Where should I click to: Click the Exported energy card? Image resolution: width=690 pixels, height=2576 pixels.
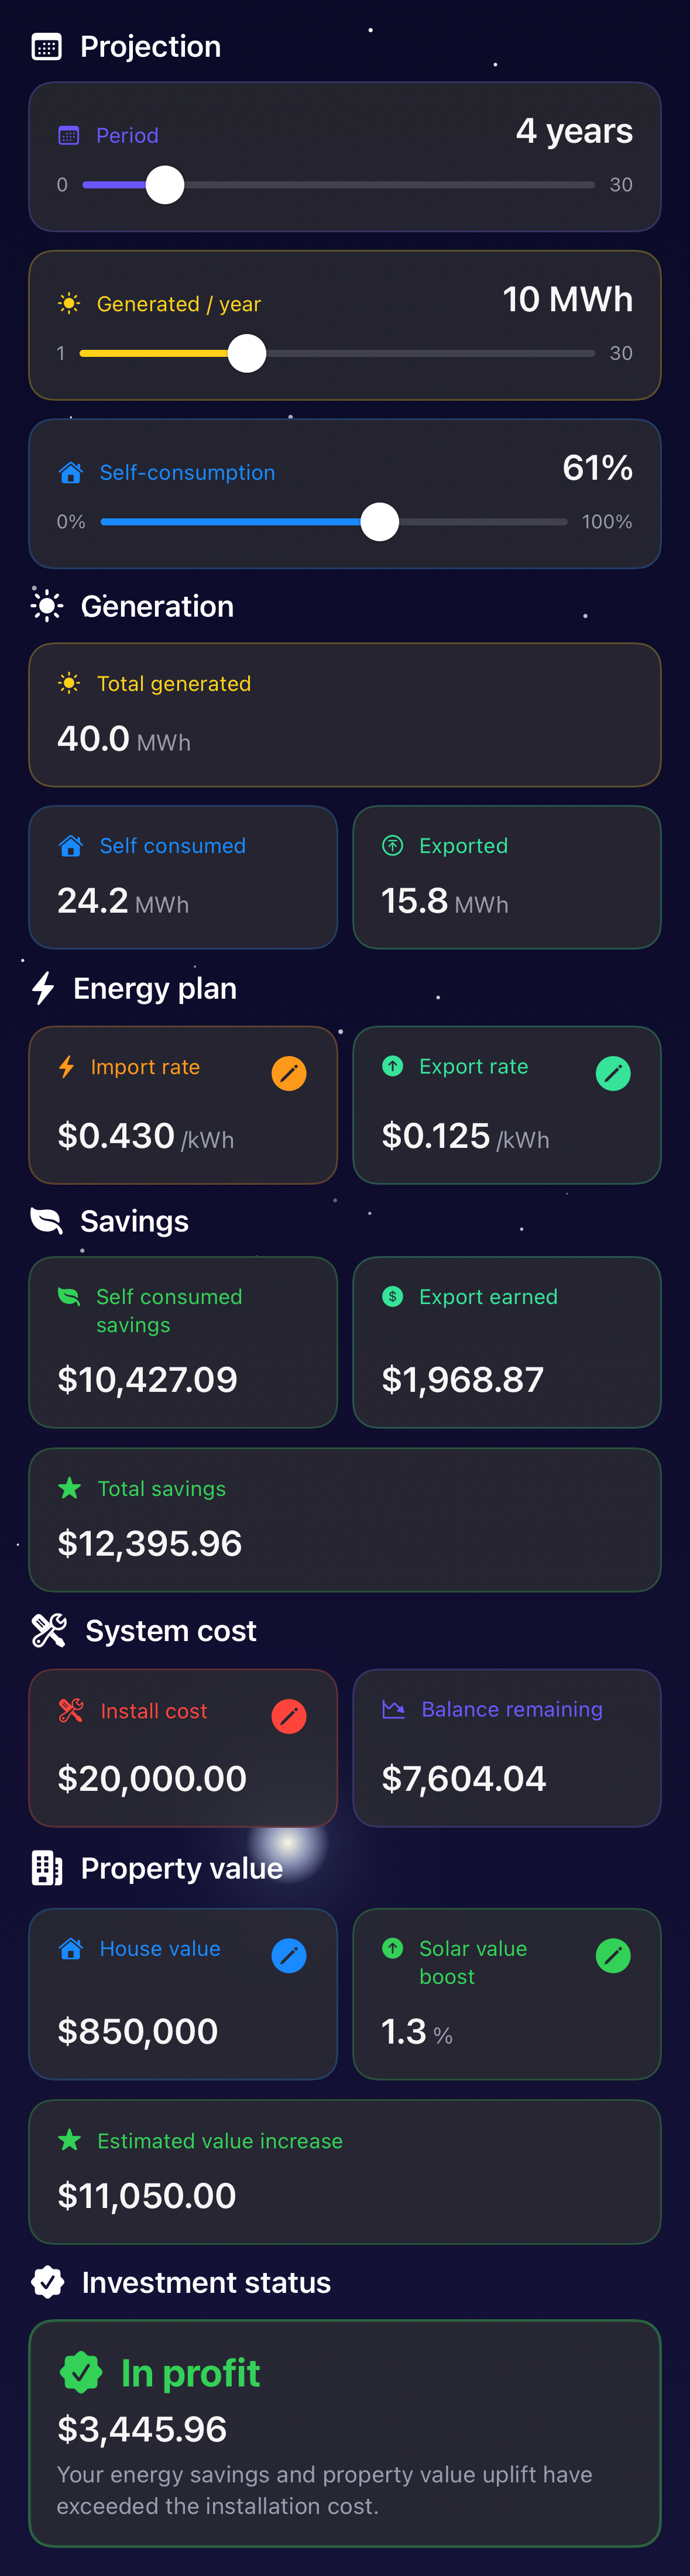point(507,877)
